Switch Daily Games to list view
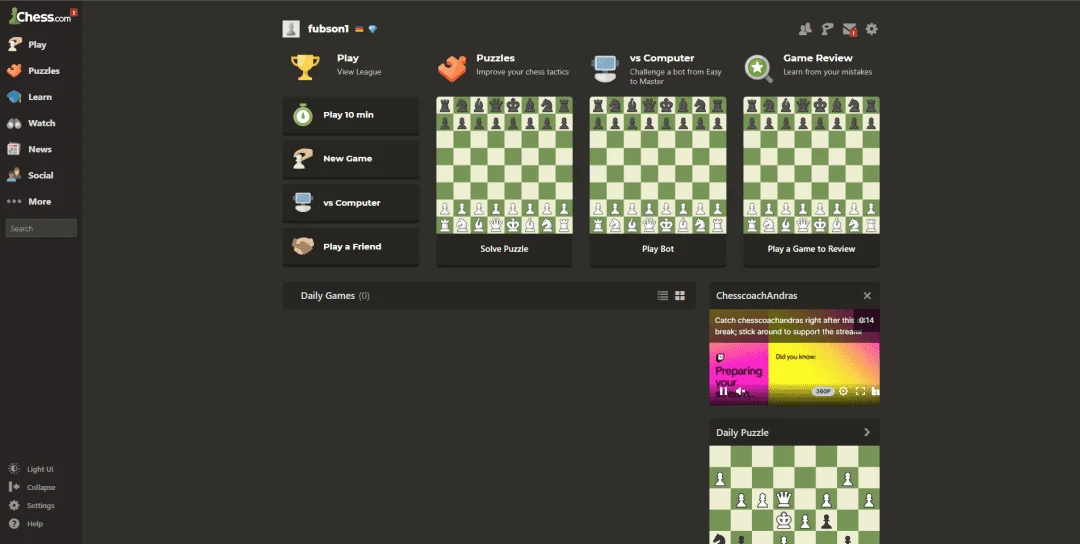This screenshot has width=1080, height=544. tap(663, 295)
